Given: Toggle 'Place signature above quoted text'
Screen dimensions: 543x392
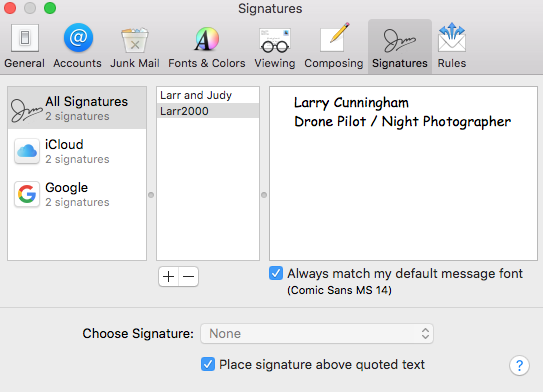Looking at the screenshot, I should pyautogui.click(x=208, y=364).
